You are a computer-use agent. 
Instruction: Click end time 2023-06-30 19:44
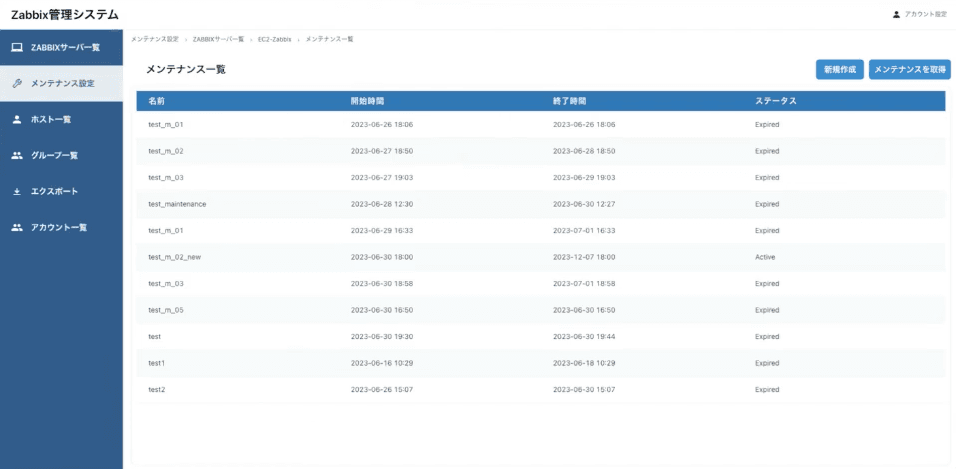[x=584, y=337]
